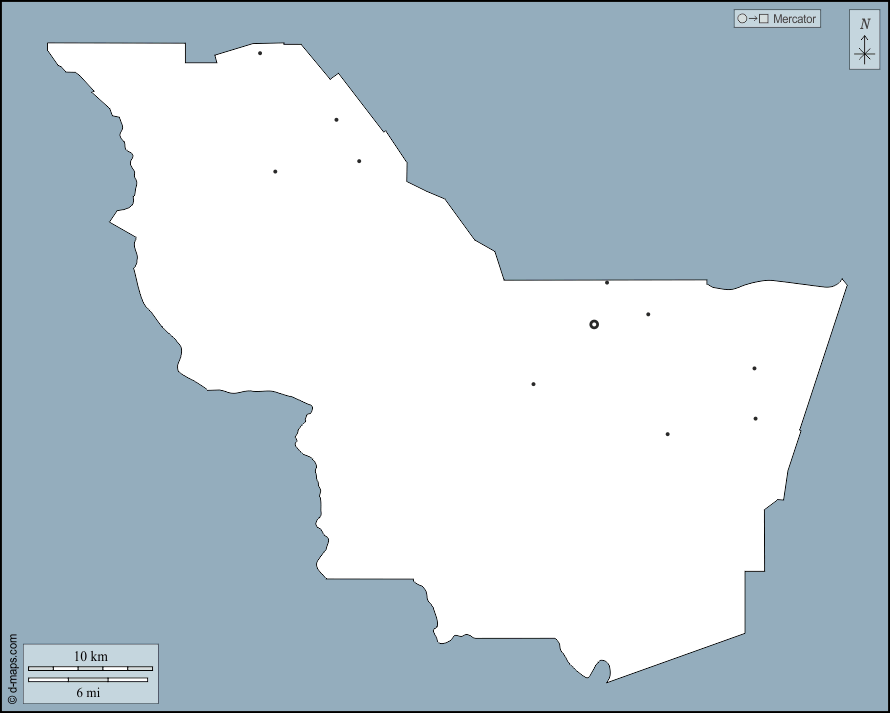The height and width of the screenshot is (713, 890).
Task: Select the northernmost city dot on the map
Action: (260, 53)
